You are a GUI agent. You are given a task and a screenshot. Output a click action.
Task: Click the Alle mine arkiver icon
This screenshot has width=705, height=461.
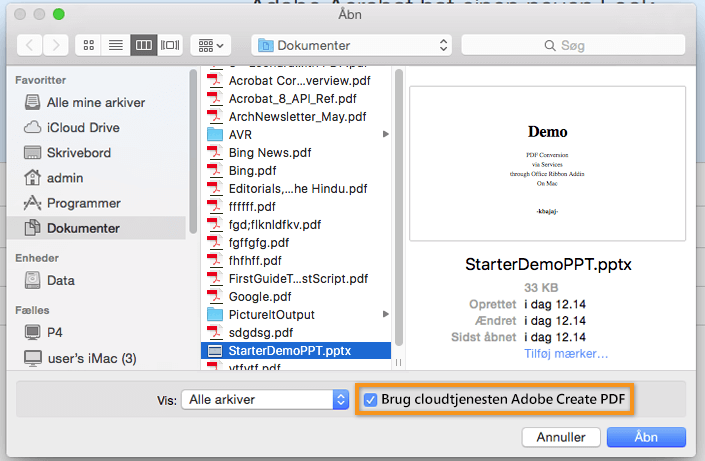coord(32,102)
